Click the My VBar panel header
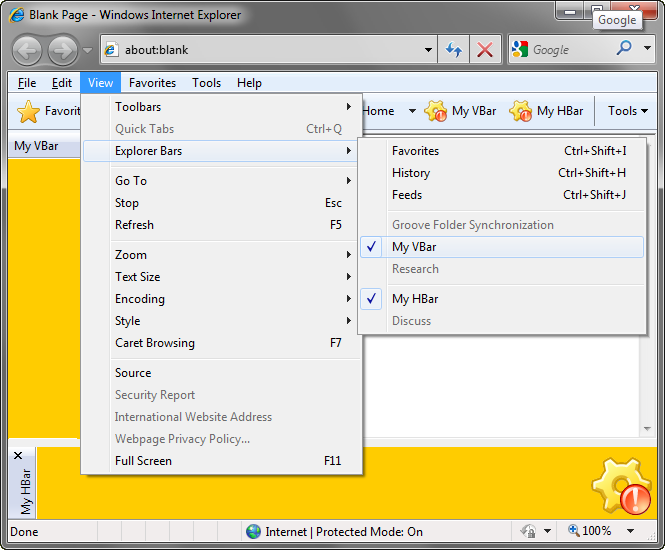The height and width of the screenshot is (550, 665). 44,146
